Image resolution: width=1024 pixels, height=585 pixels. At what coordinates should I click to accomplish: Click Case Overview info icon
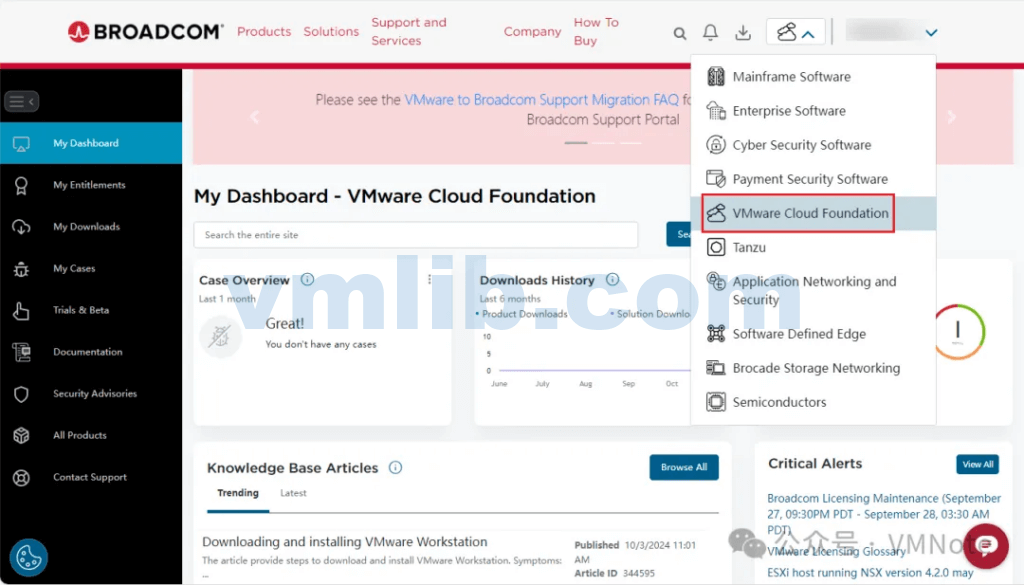click(x=308, y=280)
